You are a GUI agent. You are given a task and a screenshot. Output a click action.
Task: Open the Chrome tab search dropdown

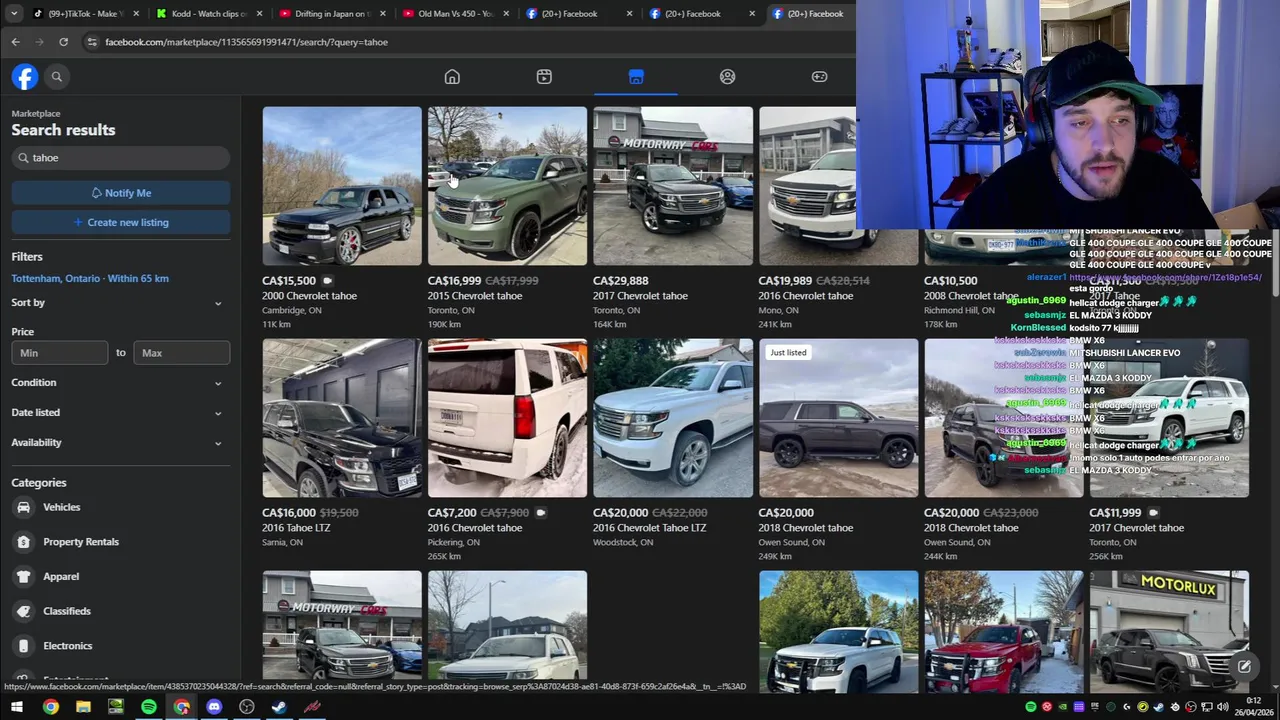(x=13, y=13)
